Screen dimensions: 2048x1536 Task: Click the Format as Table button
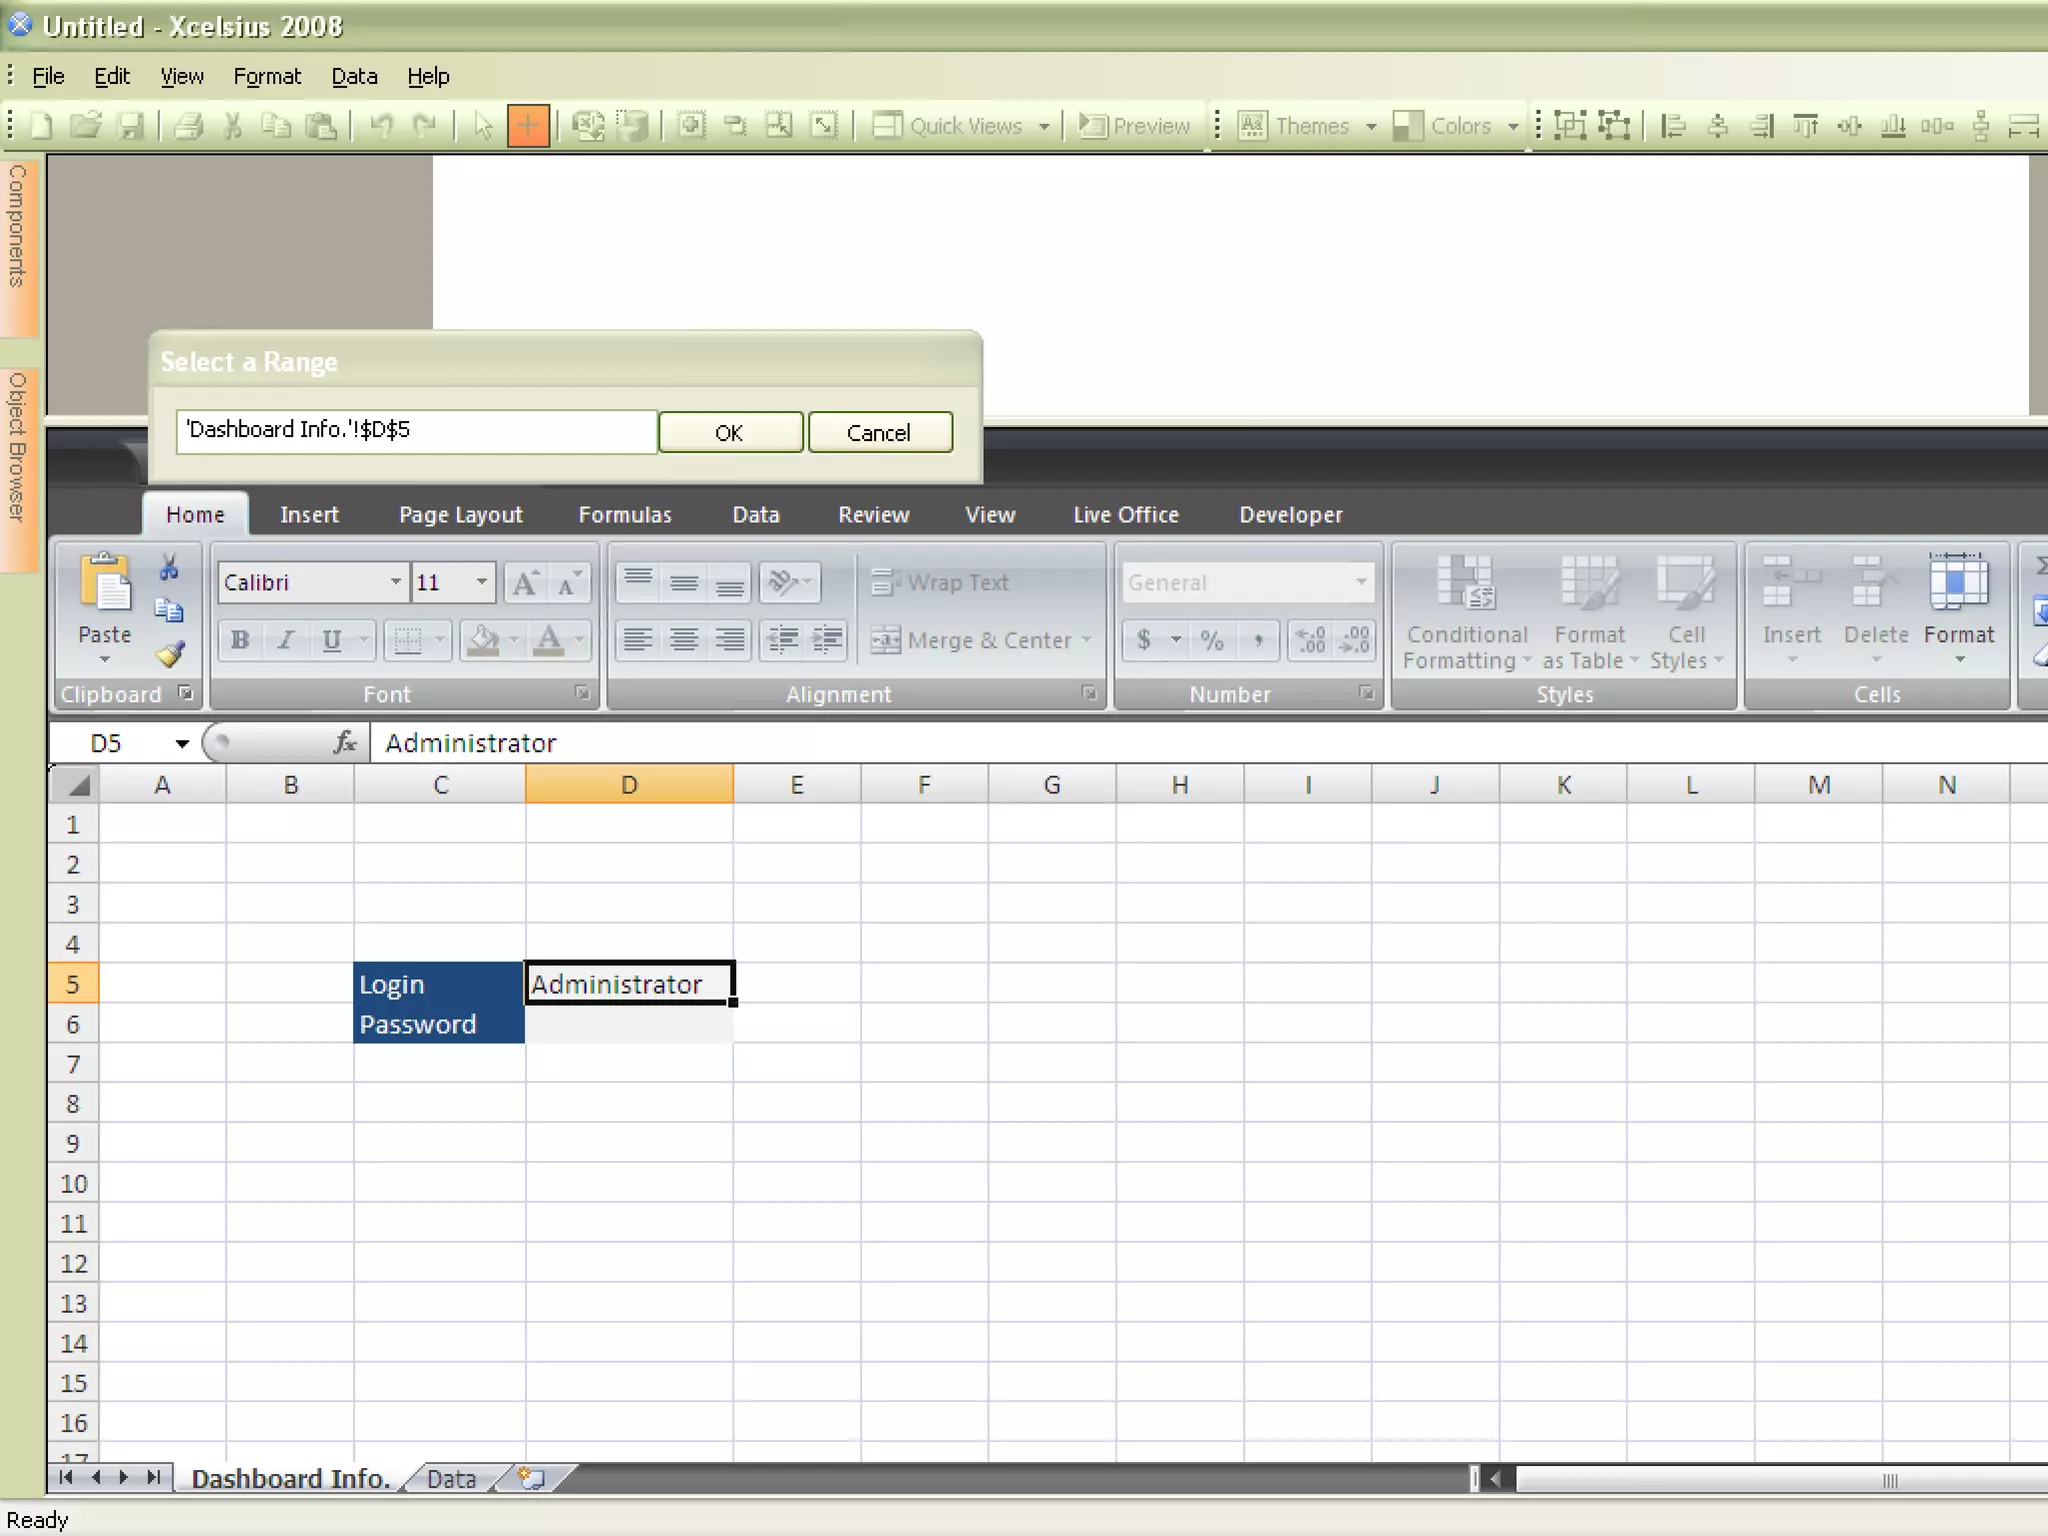1590,614
